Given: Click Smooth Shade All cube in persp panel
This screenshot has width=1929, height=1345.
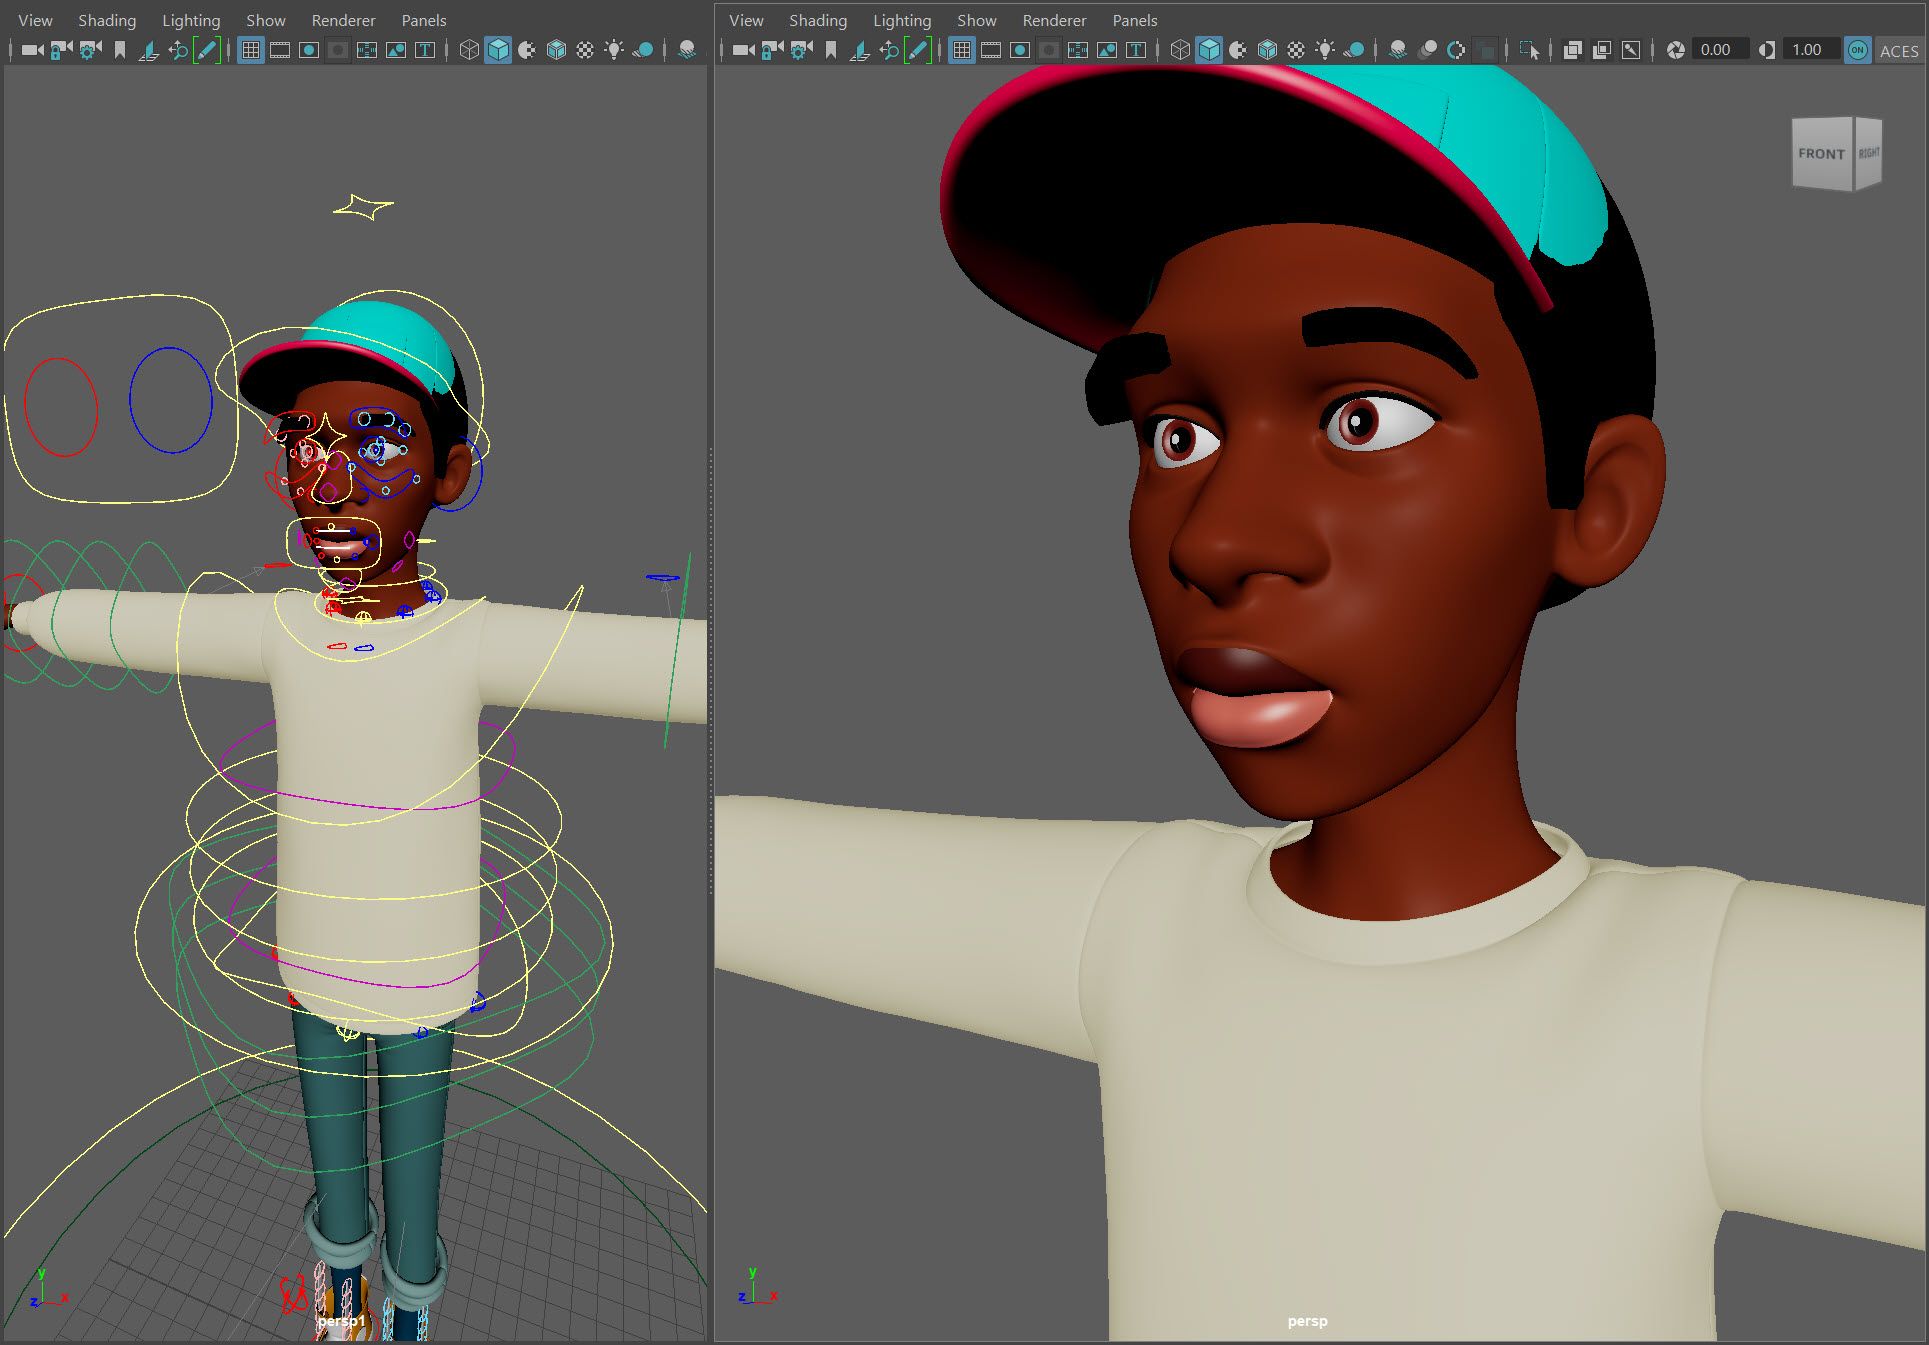Looking at the screenshot, I should [1209, 50].
